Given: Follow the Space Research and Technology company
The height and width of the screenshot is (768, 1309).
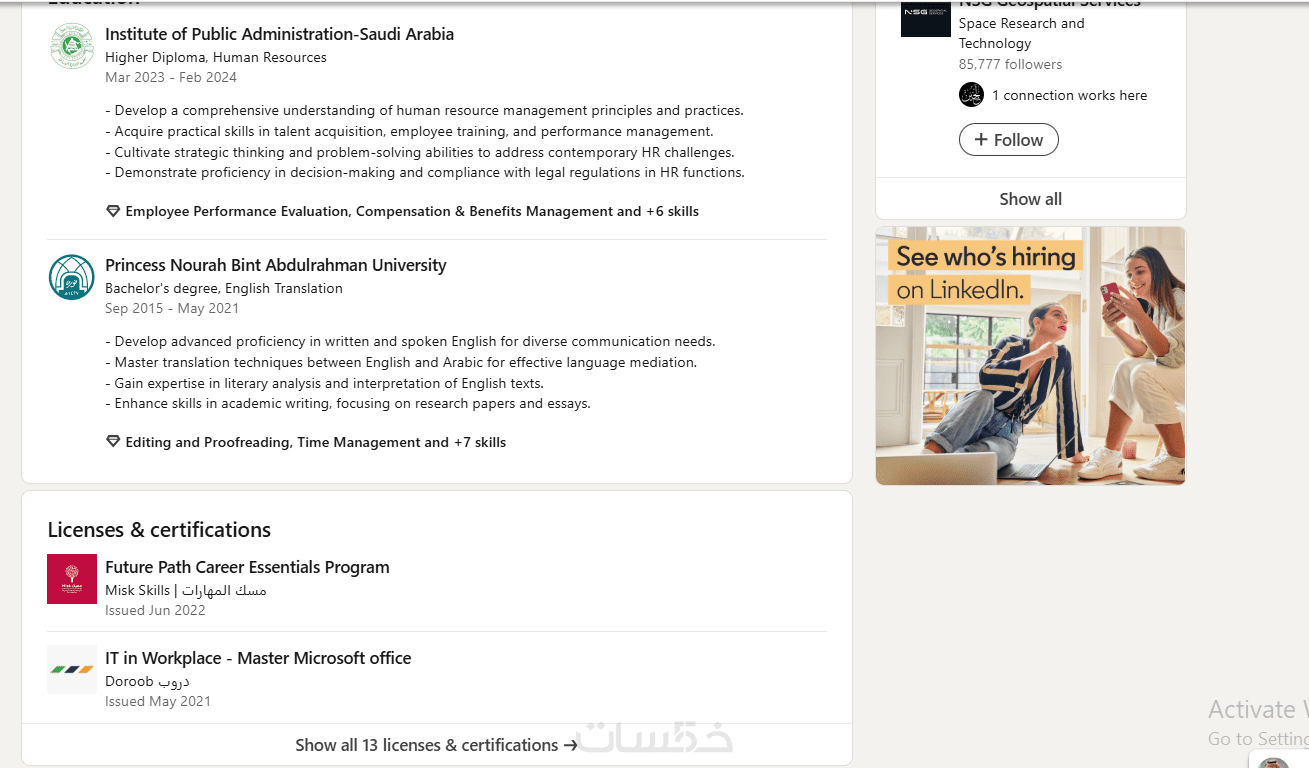Looking at the screenshot, I should 1008,140.
